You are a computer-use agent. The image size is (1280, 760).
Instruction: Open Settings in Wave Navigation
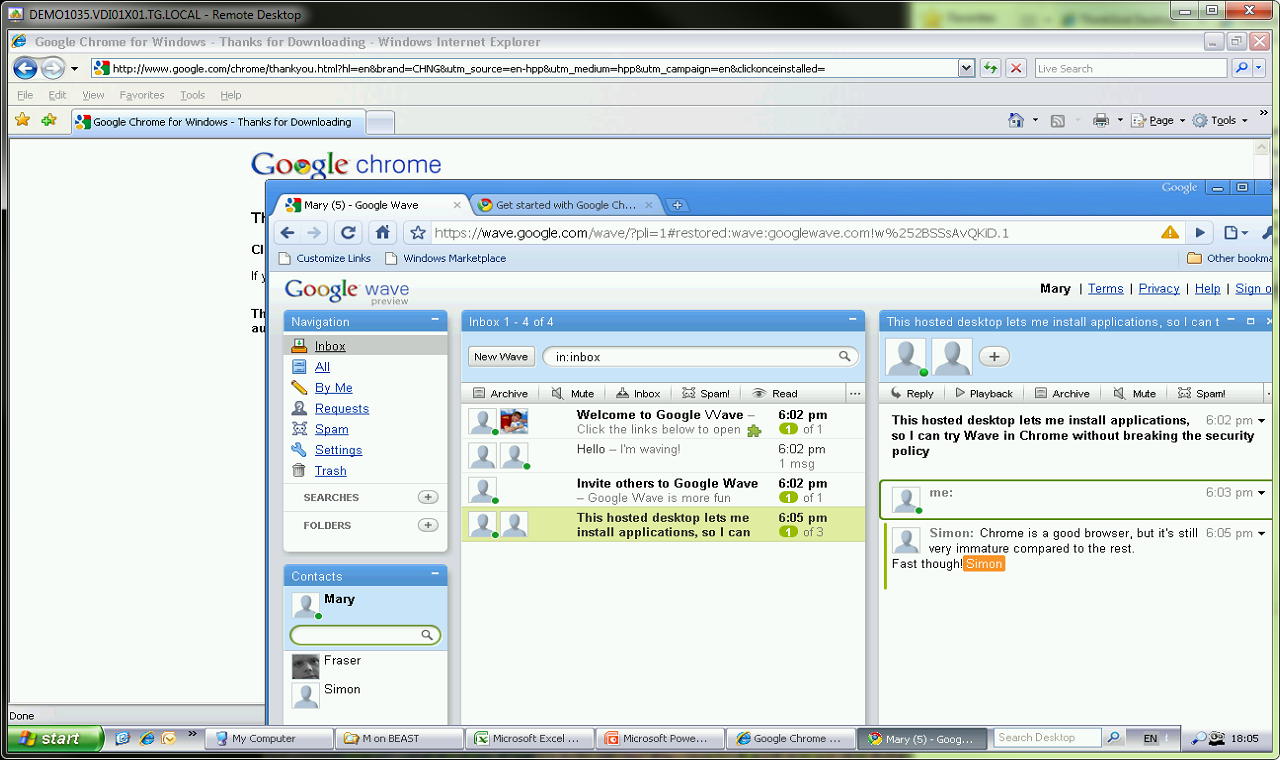[x=339, y=450]
